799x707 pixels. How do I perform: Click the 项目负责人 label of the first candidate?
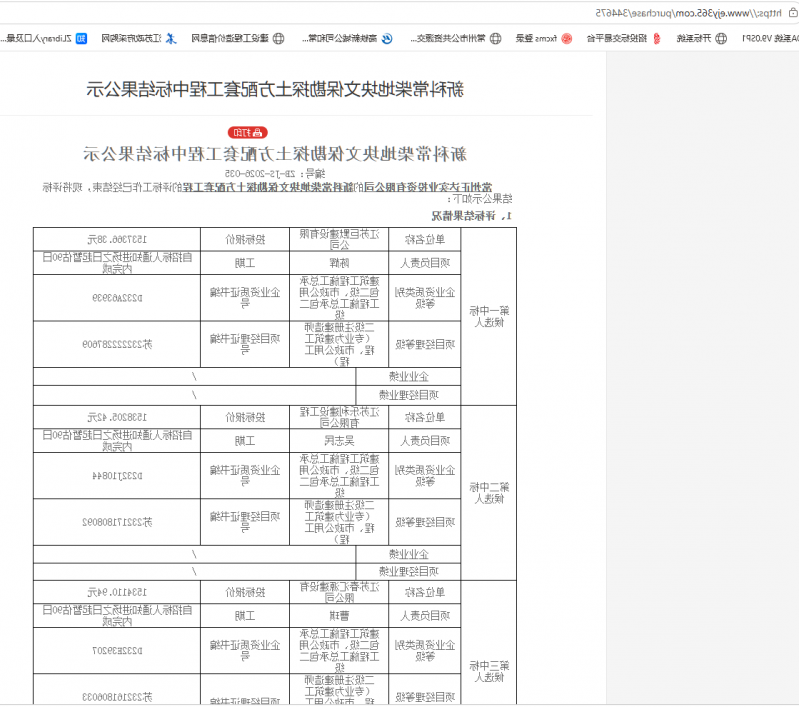click(x=425, y=263)
